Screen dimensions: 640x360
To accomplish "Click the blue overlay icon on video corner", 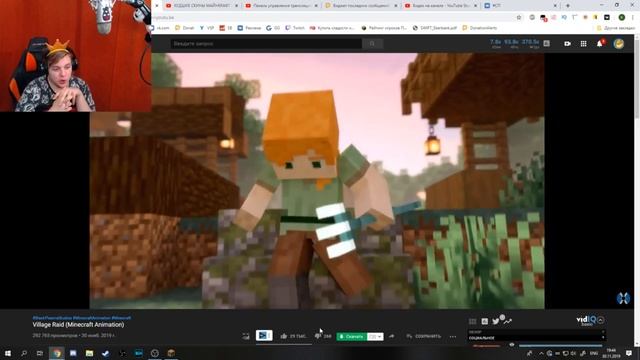I will coord(623,298).
